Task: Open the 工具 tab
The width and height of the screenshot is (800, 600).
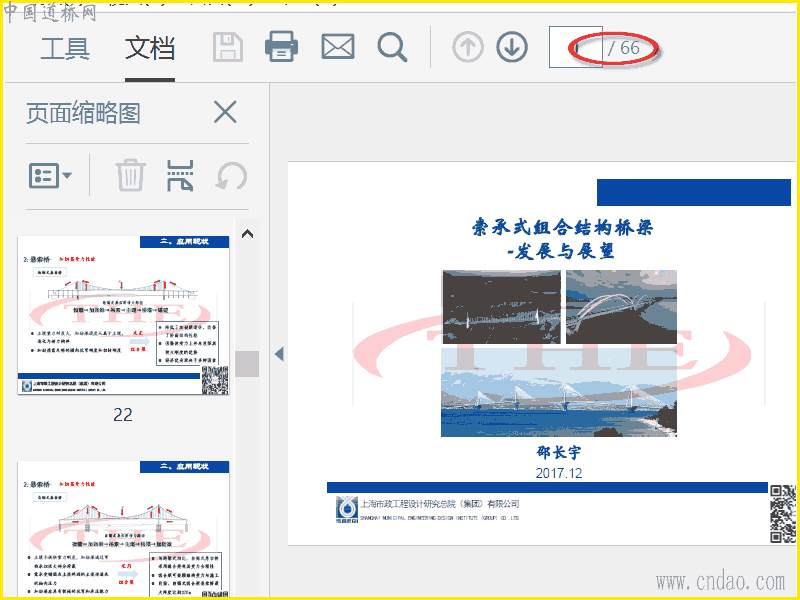Action: pos(65,49)
